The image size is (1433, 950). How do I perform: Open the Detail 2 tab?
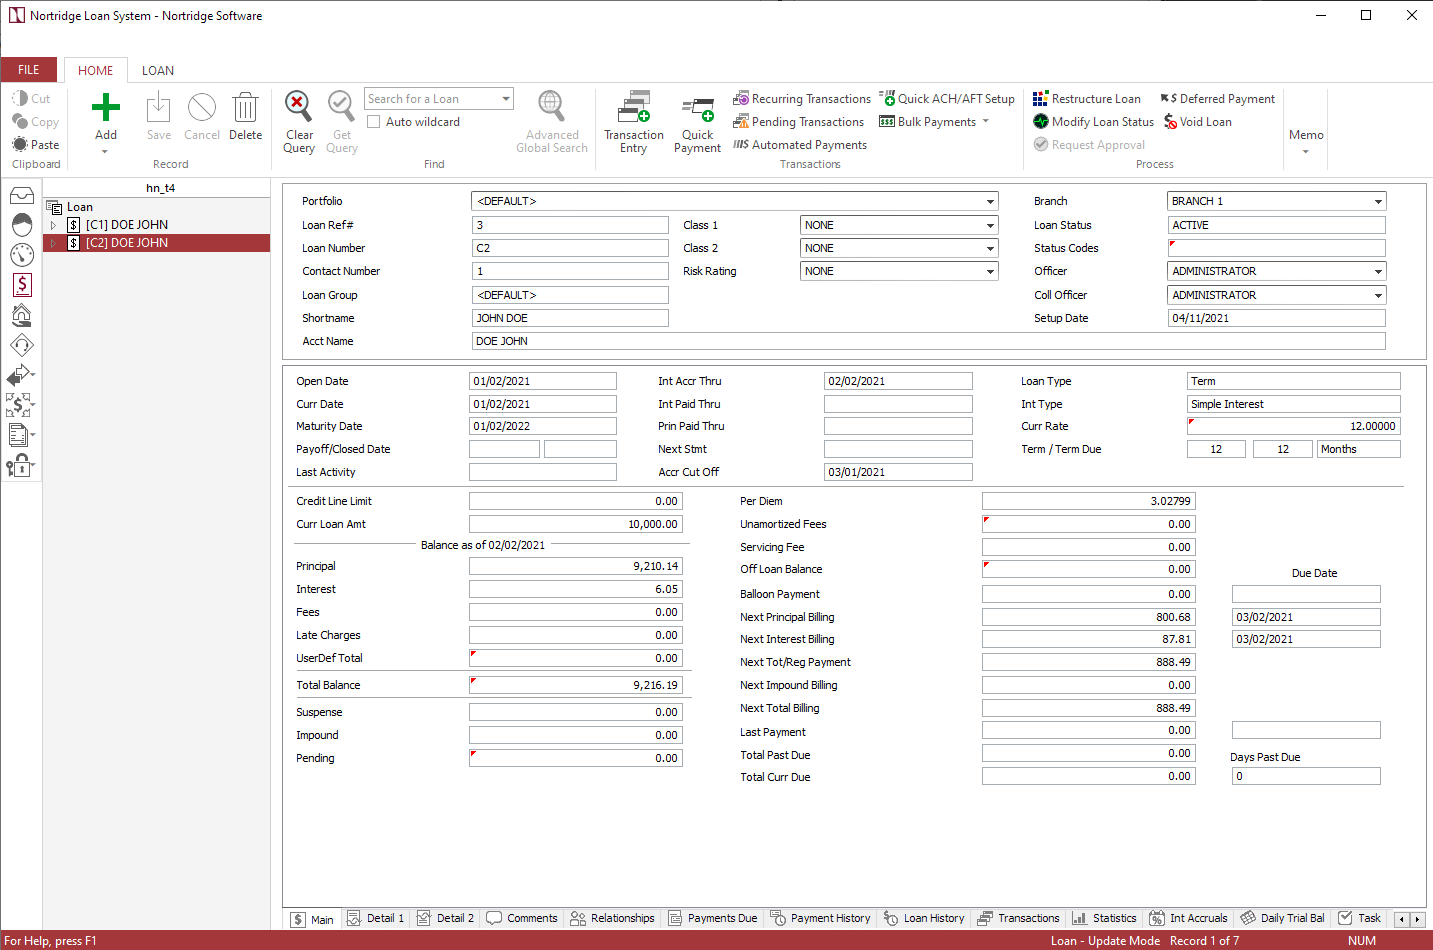[445, 918]
